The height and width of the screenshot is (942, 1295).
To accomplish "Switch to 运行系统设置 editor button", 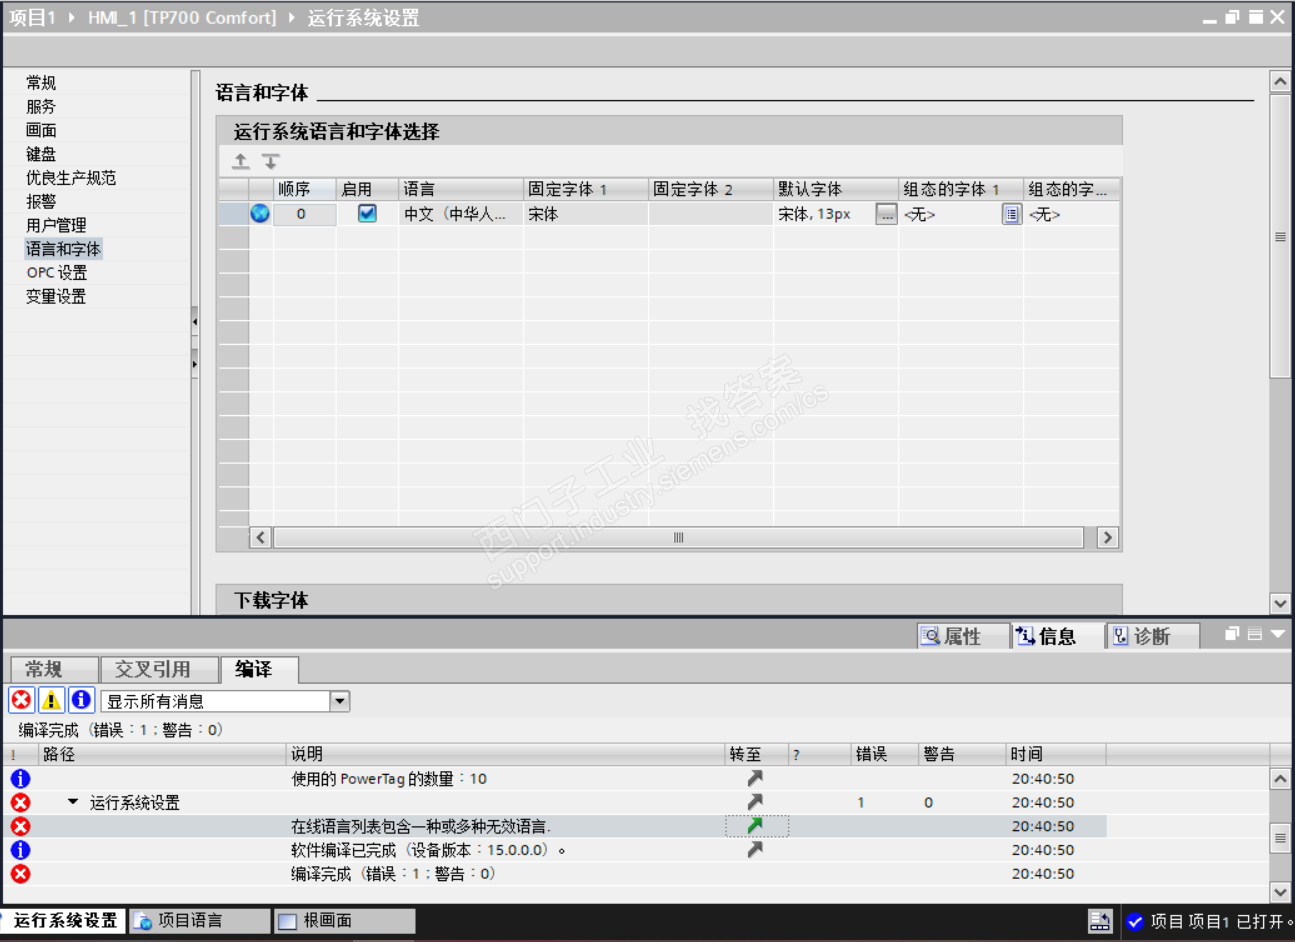I will pos(64,921).
